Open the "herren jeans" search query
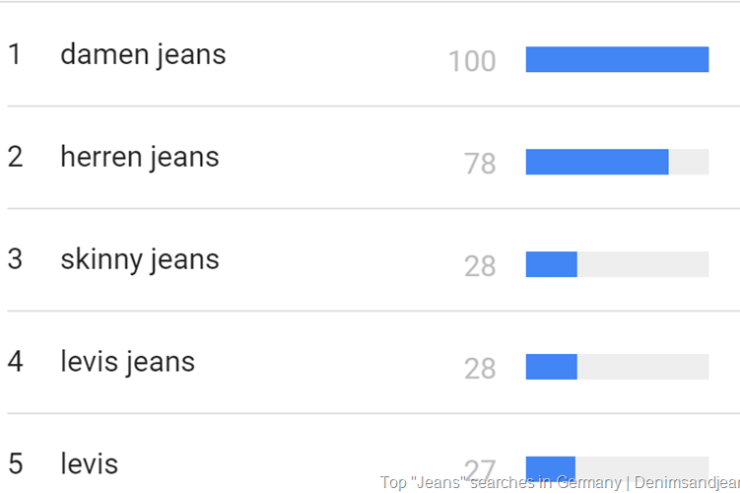Screen dimensions: 740x493 tap(139, 157)
